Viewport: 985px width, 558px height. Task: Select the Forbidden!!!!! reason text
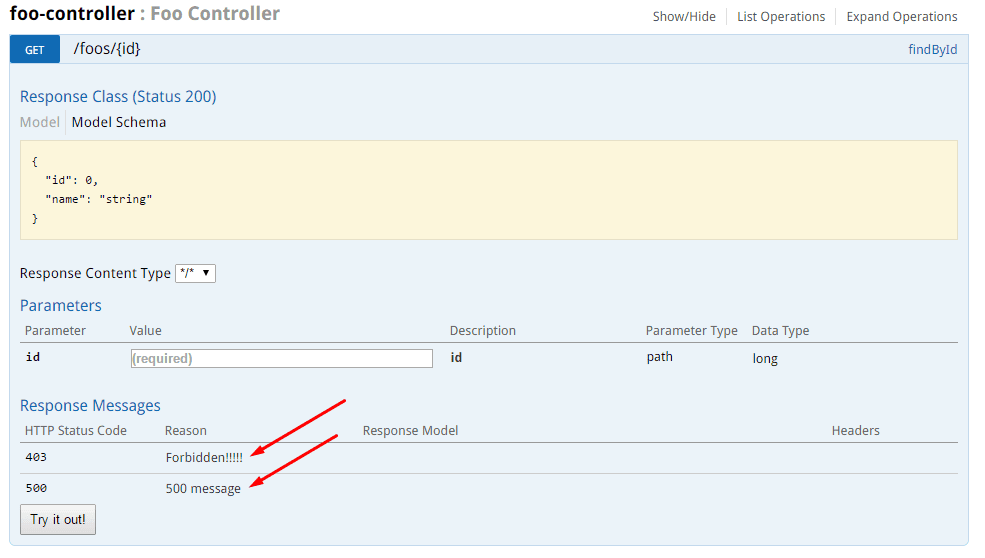pos(204,457)
